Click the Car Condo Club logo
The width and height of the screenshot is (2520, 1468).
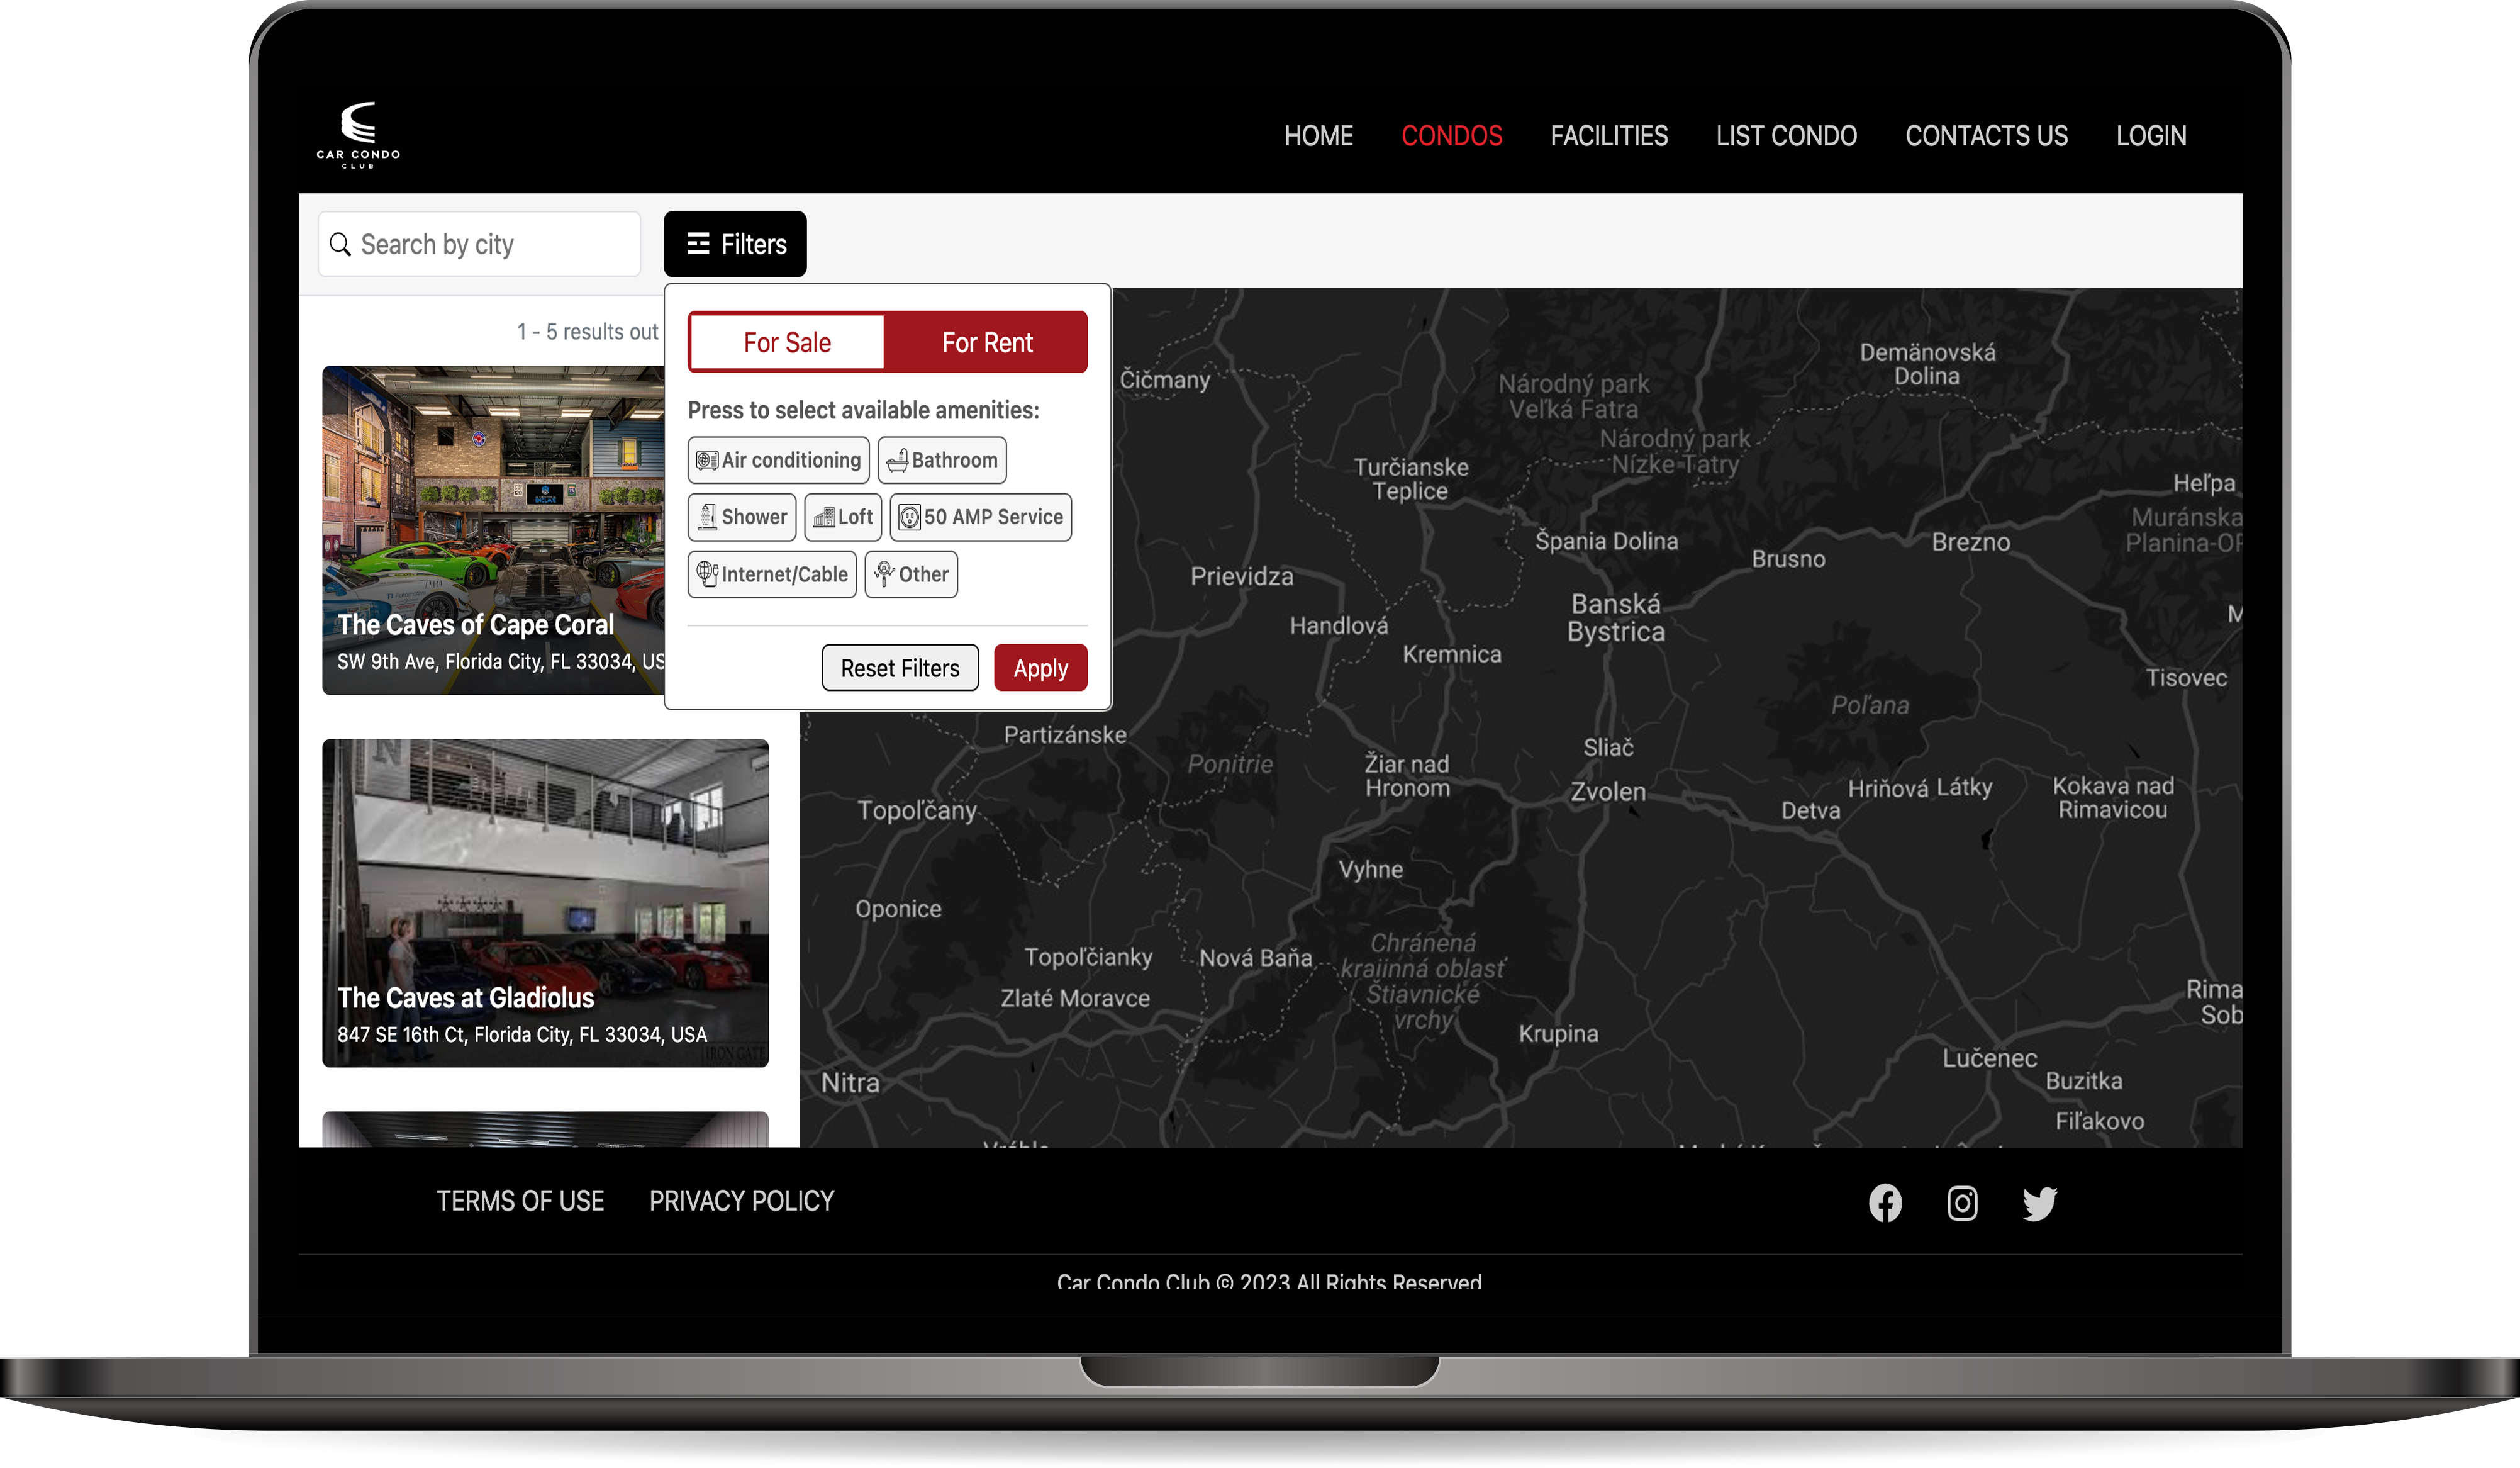(358, 134)
